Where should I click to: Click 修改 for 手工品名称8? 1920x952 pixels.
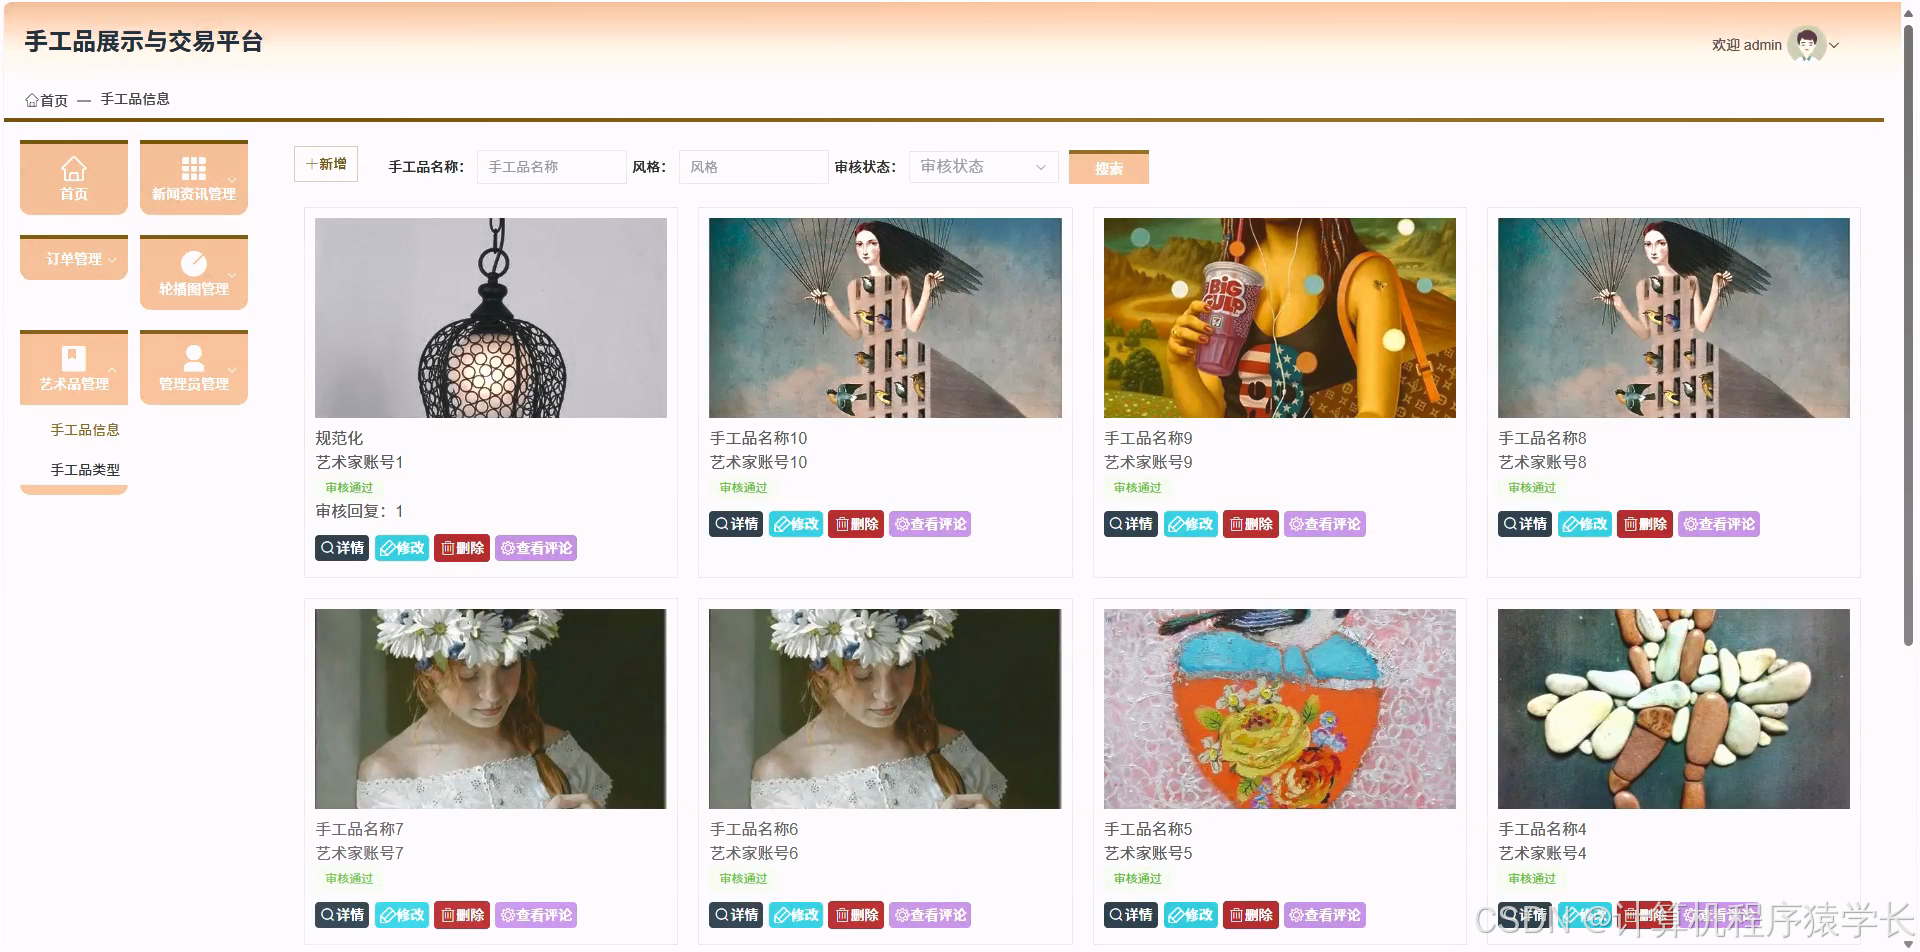(x=1585, y=524)
